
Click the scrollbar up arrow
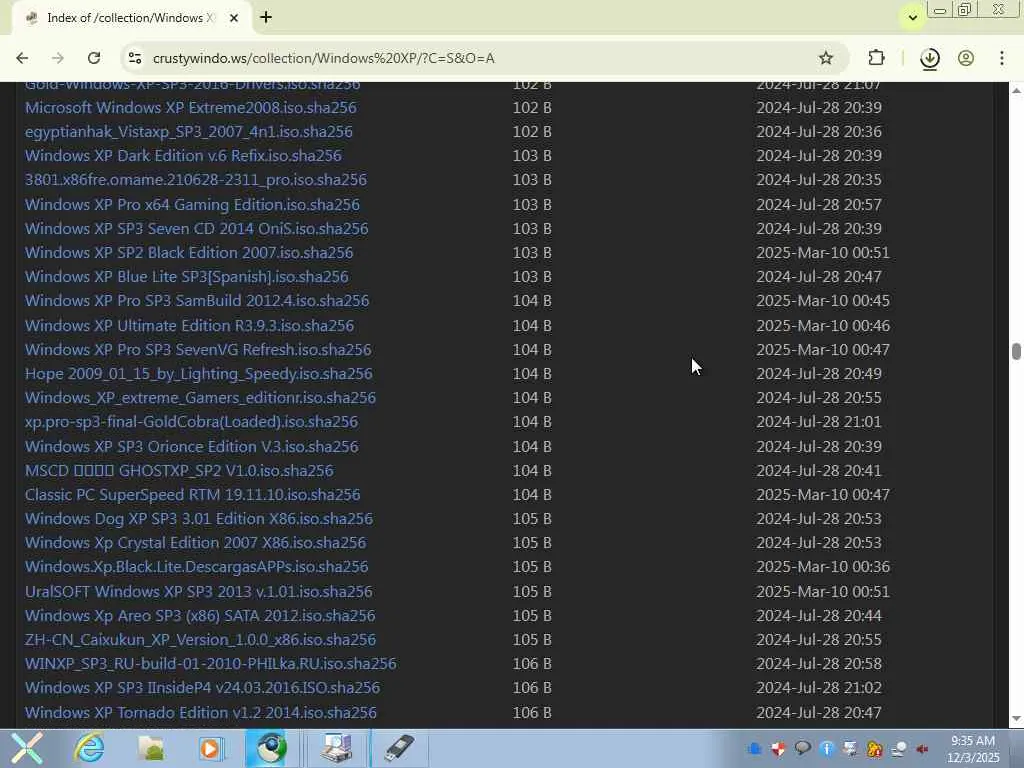(x=1016, y=90)
